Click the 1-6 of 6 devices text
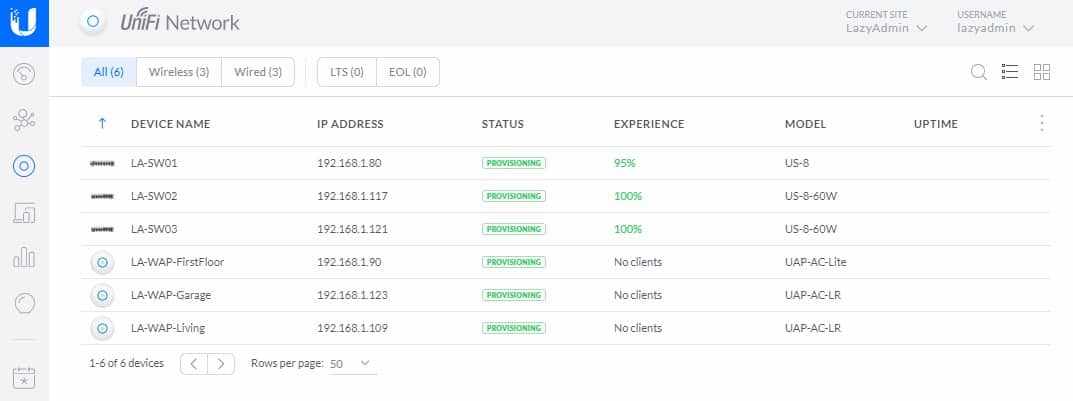The image size is (1073, 401). click(x=127, y=363)
